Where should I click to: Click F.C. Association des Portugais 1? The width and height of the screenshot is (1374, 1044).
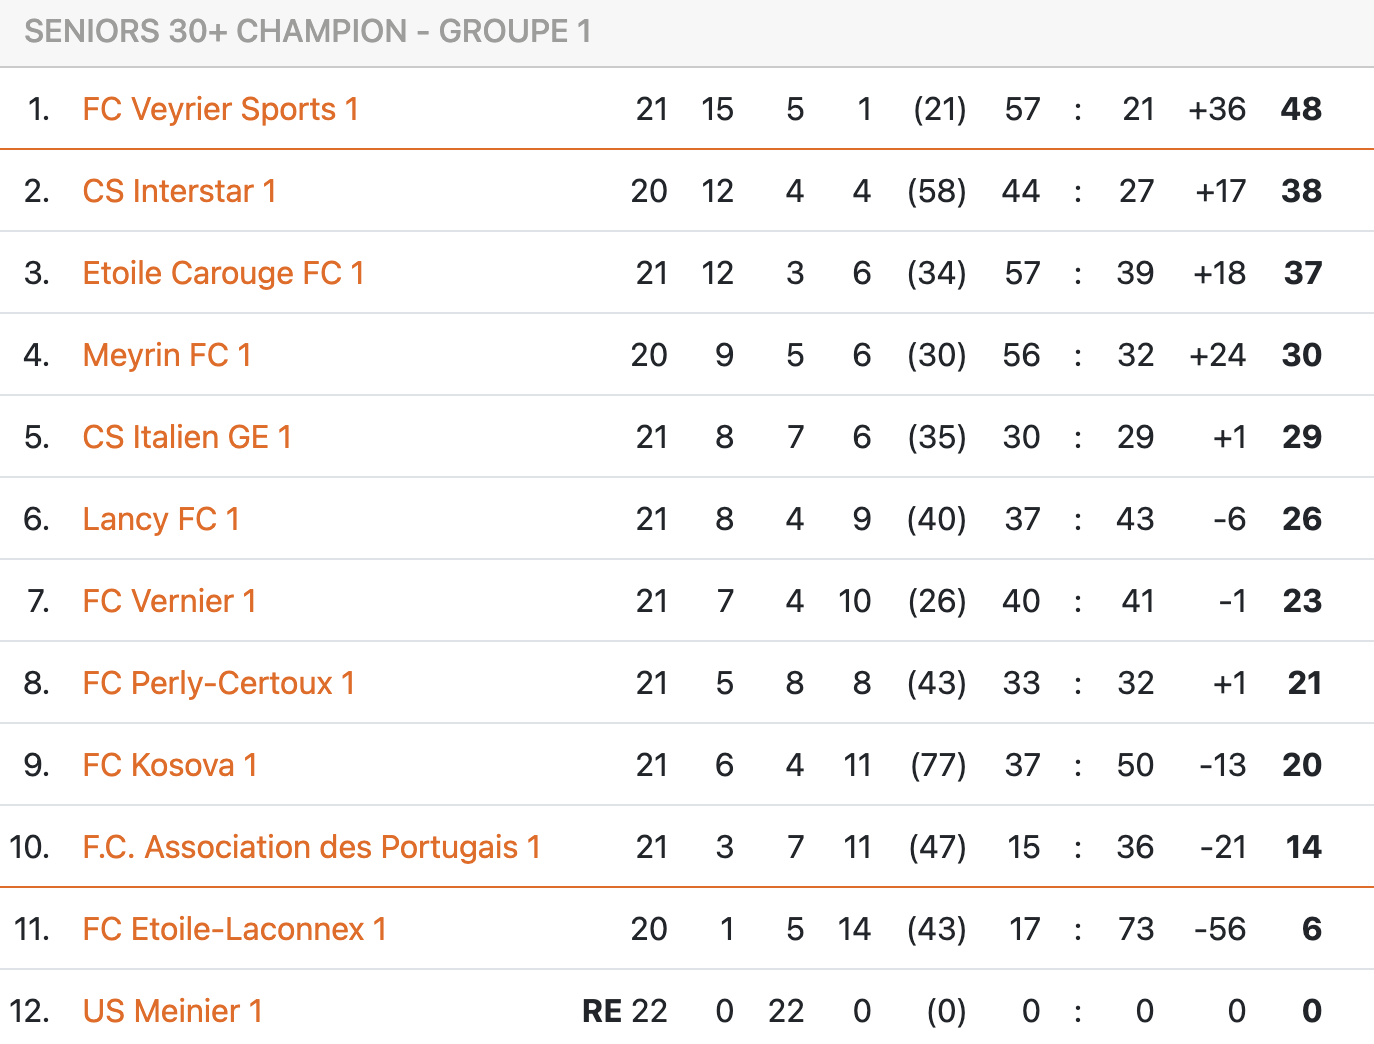(311, 847)
